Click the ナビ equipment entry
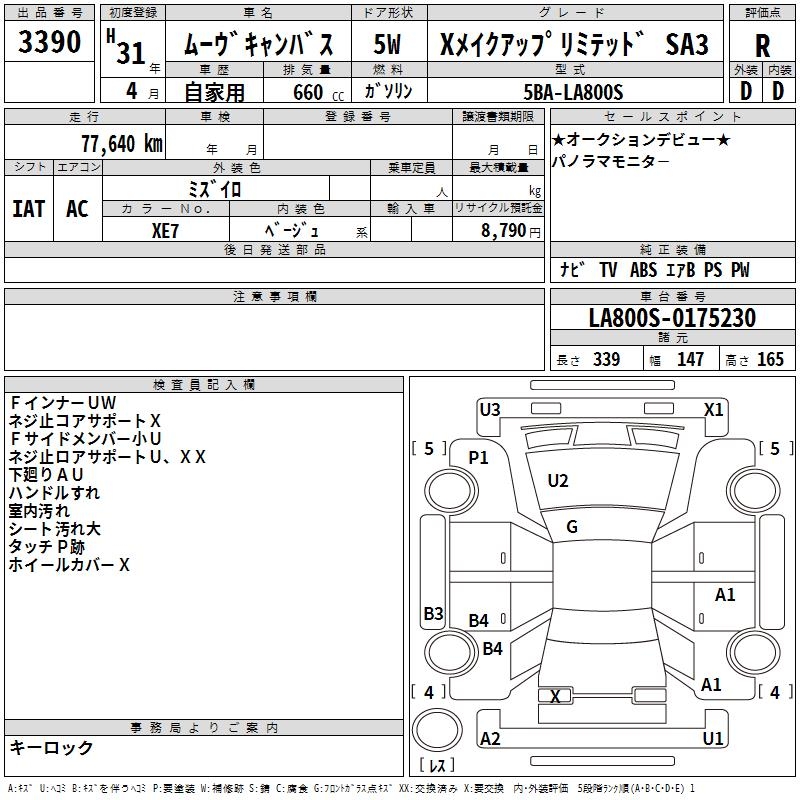Viewport: 800px width, 800px height. [571, 269]
